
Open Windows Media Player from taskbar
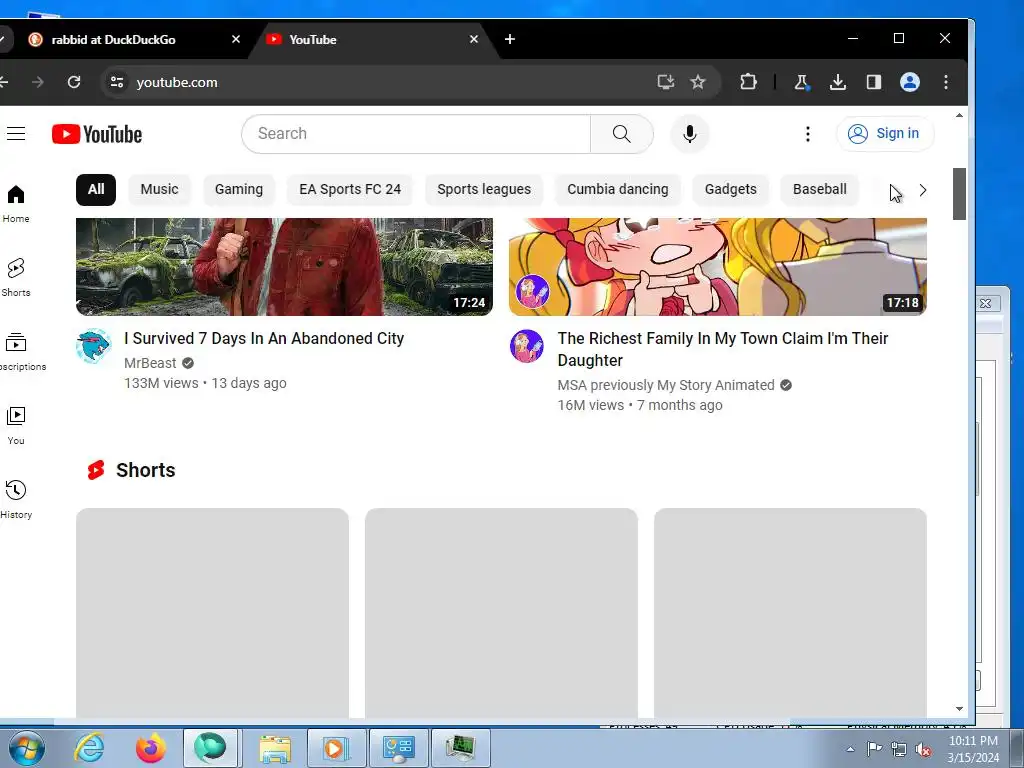336,748
